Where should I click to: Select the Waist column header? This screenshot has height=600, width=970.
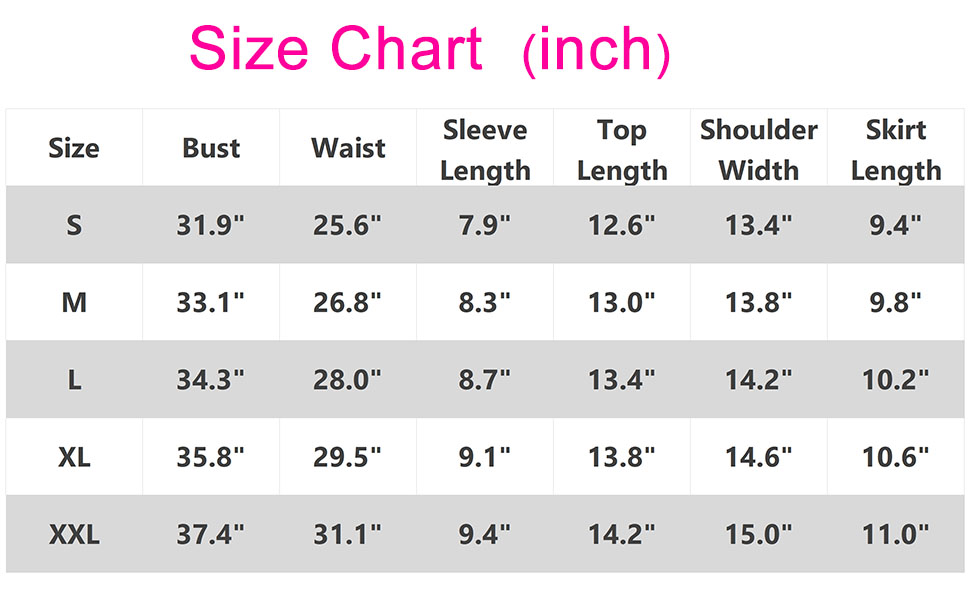[348, 148]
